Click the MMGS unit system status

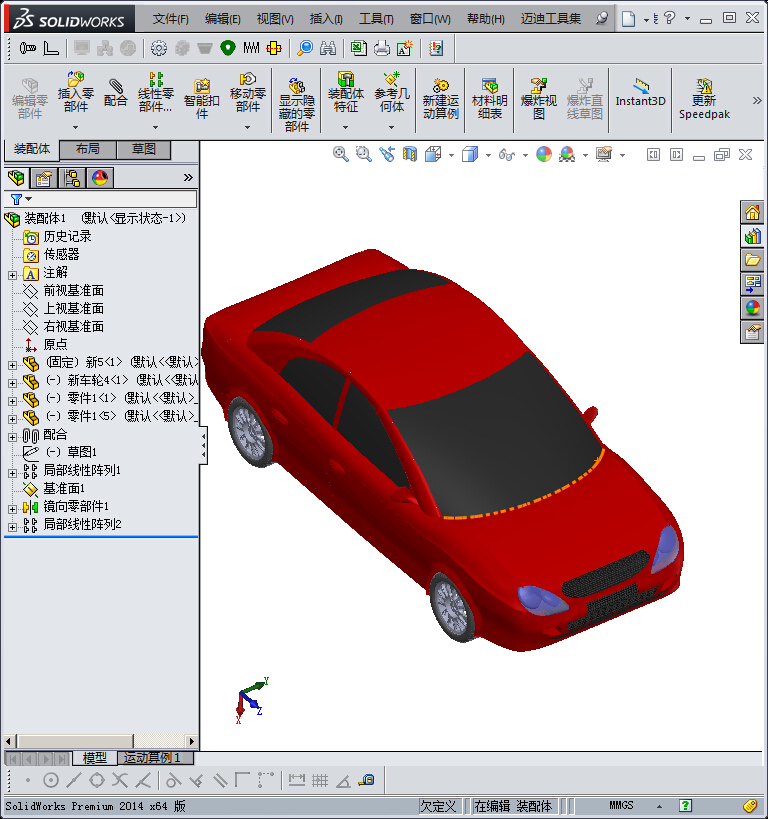(621, 806)
